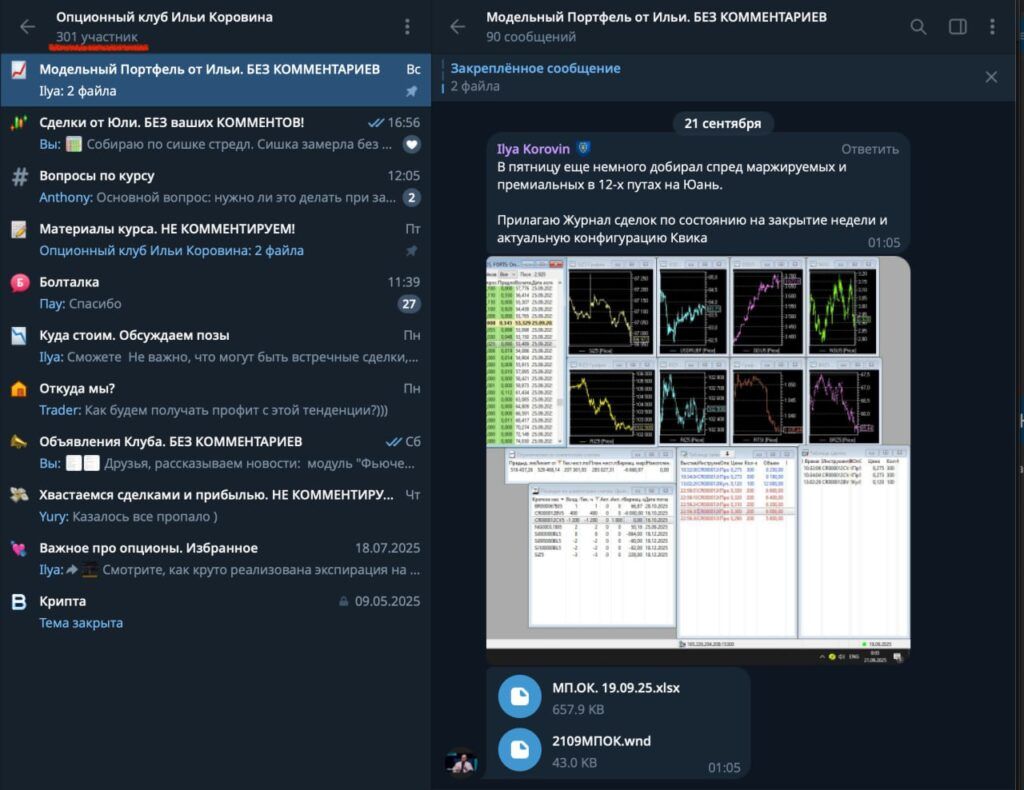Open the Откуда мы? topic

click(216, 400)
